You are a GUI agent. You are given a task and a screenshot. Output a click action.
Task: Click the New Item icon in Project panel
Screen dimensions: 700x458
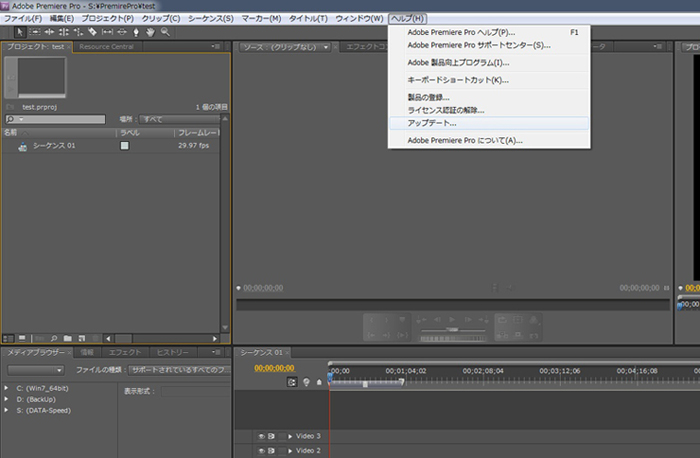(x=82, y=338)
